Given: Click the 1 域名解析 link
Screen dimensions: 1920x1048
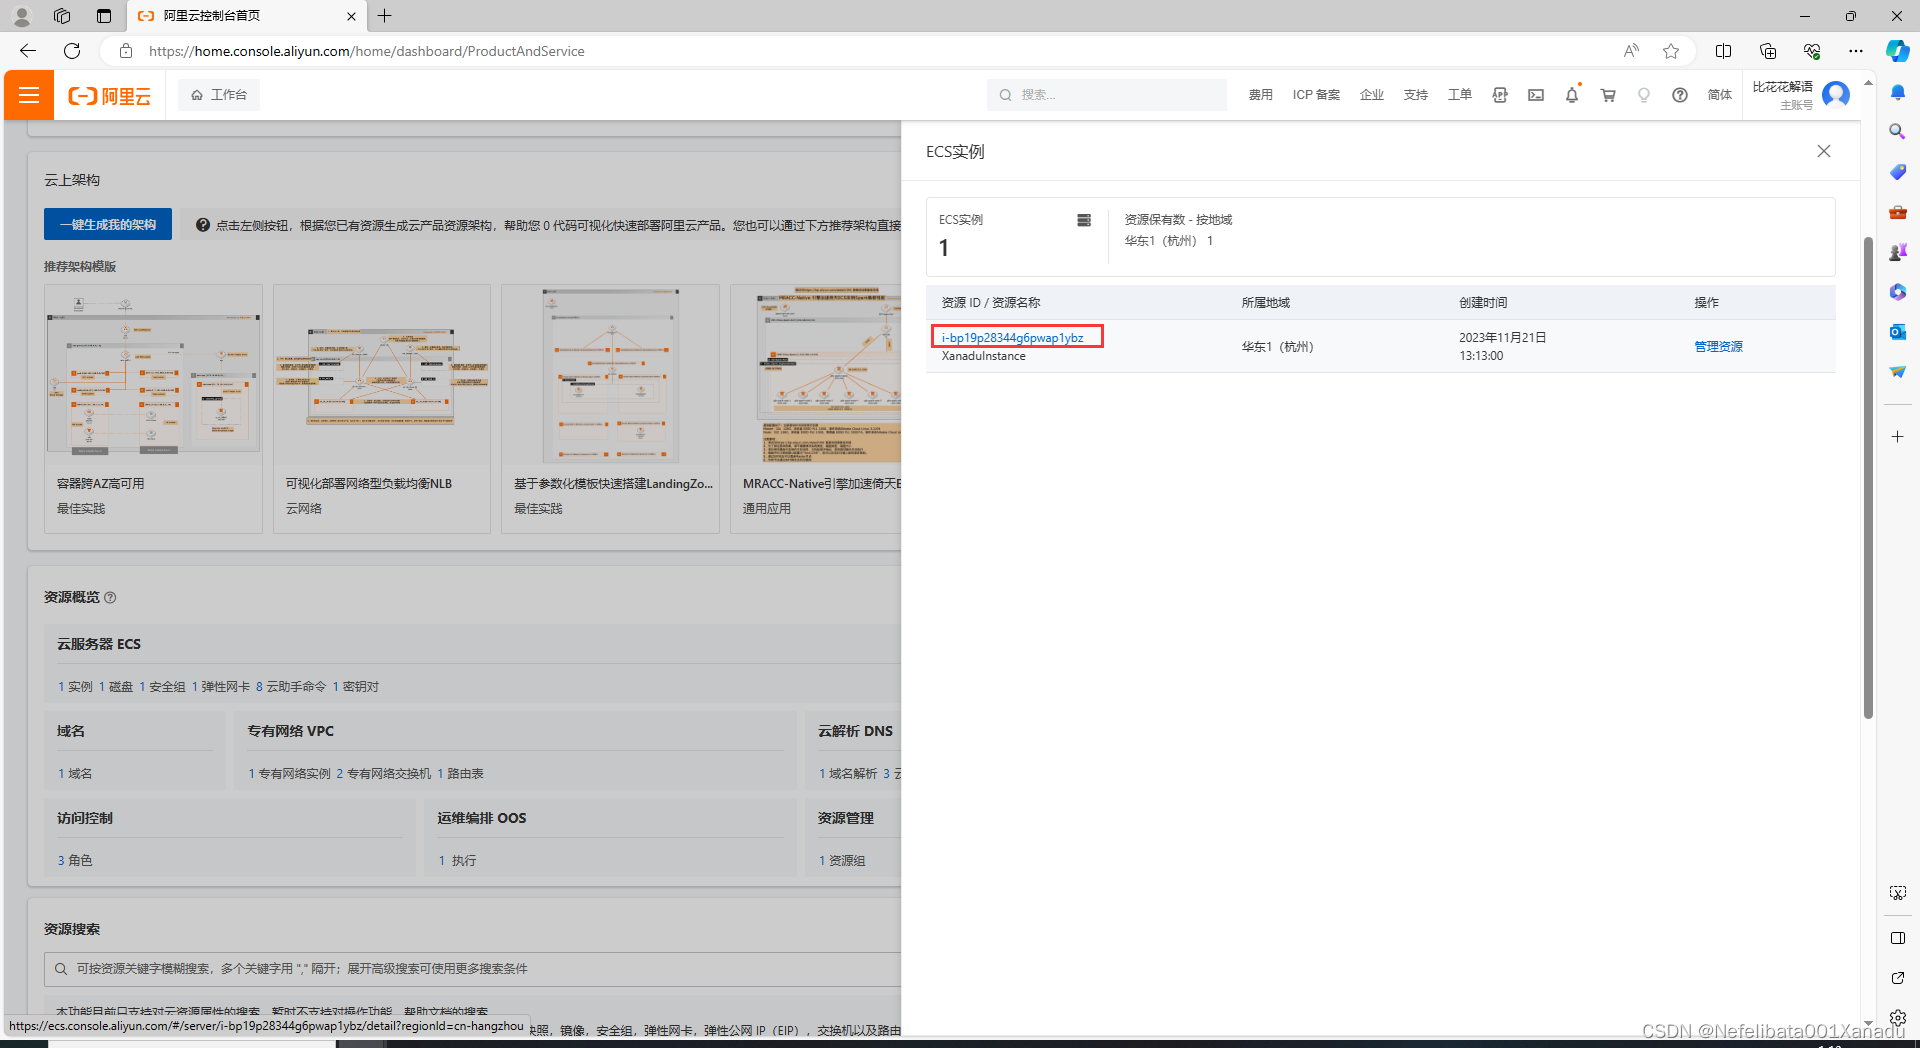Looking at the screenshot, I should 848,774.
